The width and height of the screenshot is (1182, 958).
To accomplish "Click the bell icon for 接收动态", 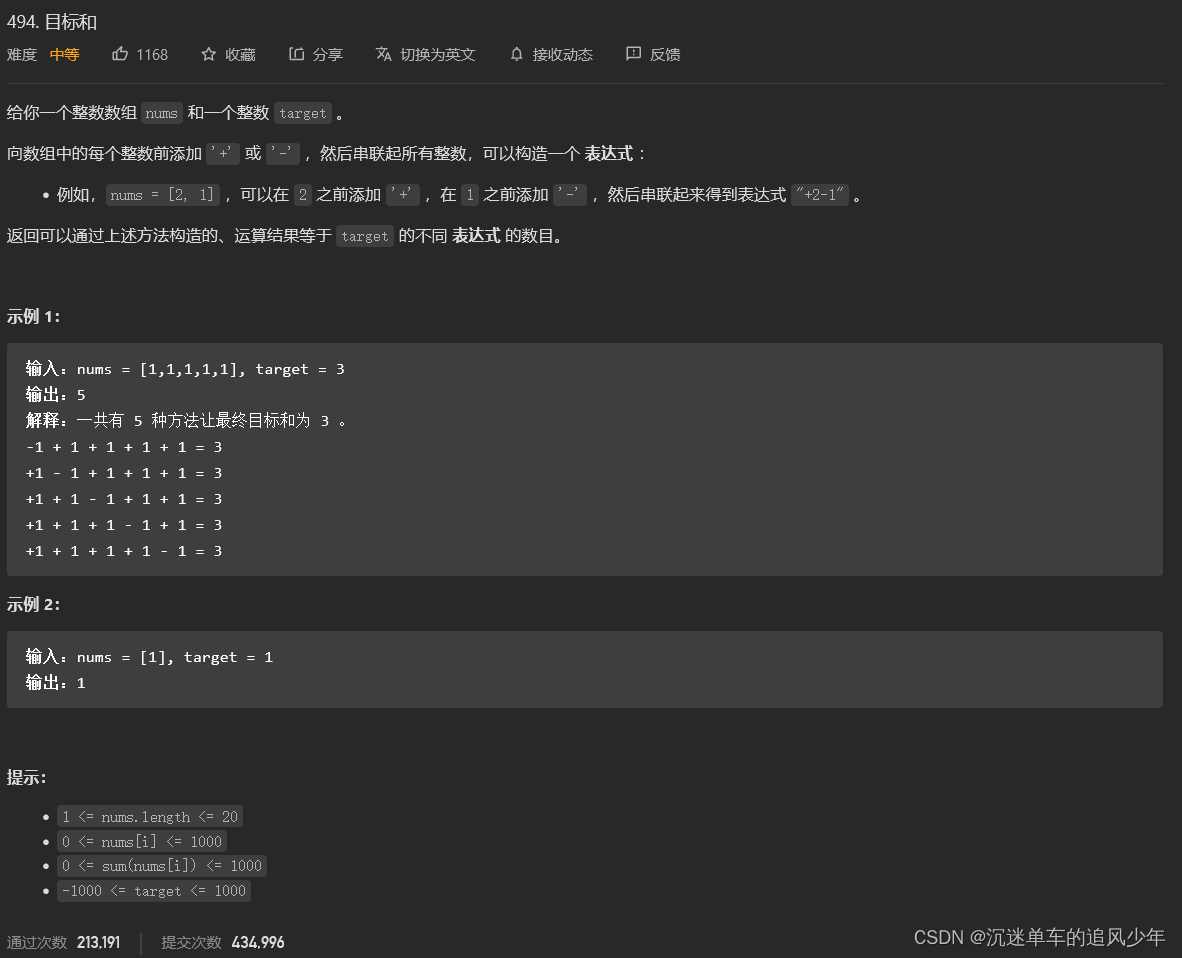I will 516,54.
